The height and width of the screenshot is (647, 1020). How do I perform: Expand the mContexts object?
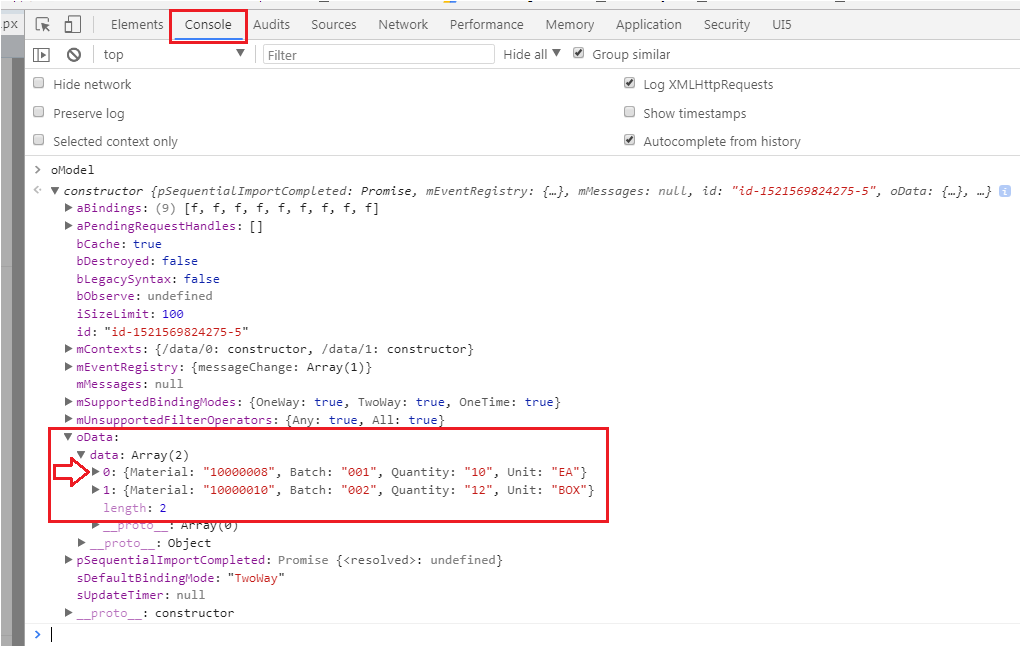(68, 349)
